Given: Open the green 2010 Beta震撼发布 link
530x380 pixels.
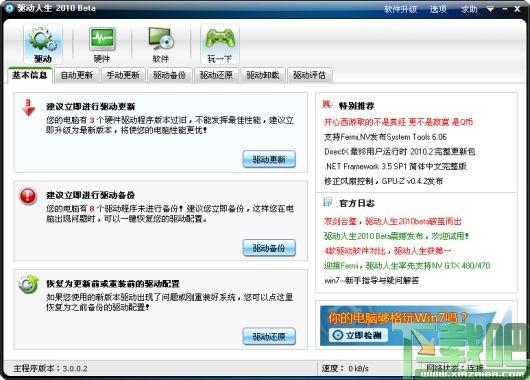Looking at the screenshot, I should pos(396,236).
